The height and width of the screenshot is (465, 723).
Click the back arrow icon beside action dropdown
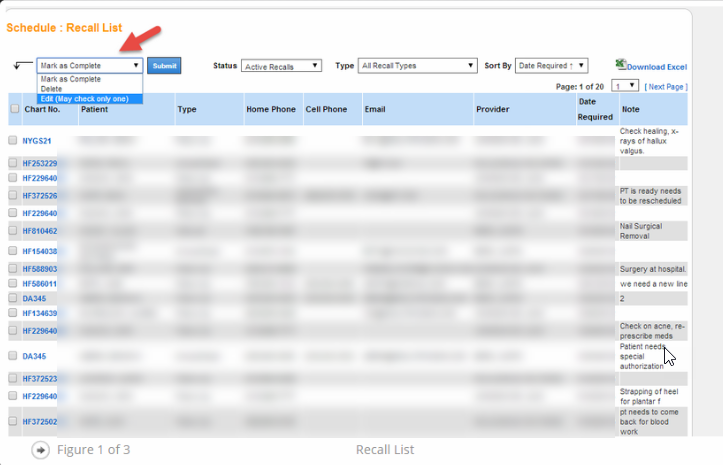tap(22, 66)
